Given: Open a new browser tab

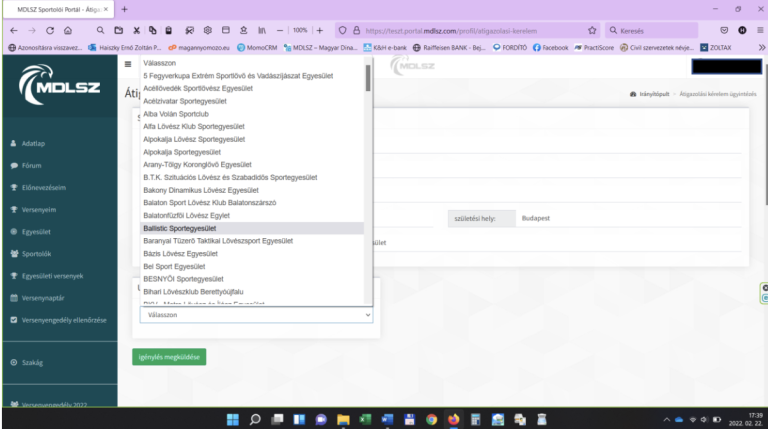Looking at the screenshot, I should coord(124,9).
